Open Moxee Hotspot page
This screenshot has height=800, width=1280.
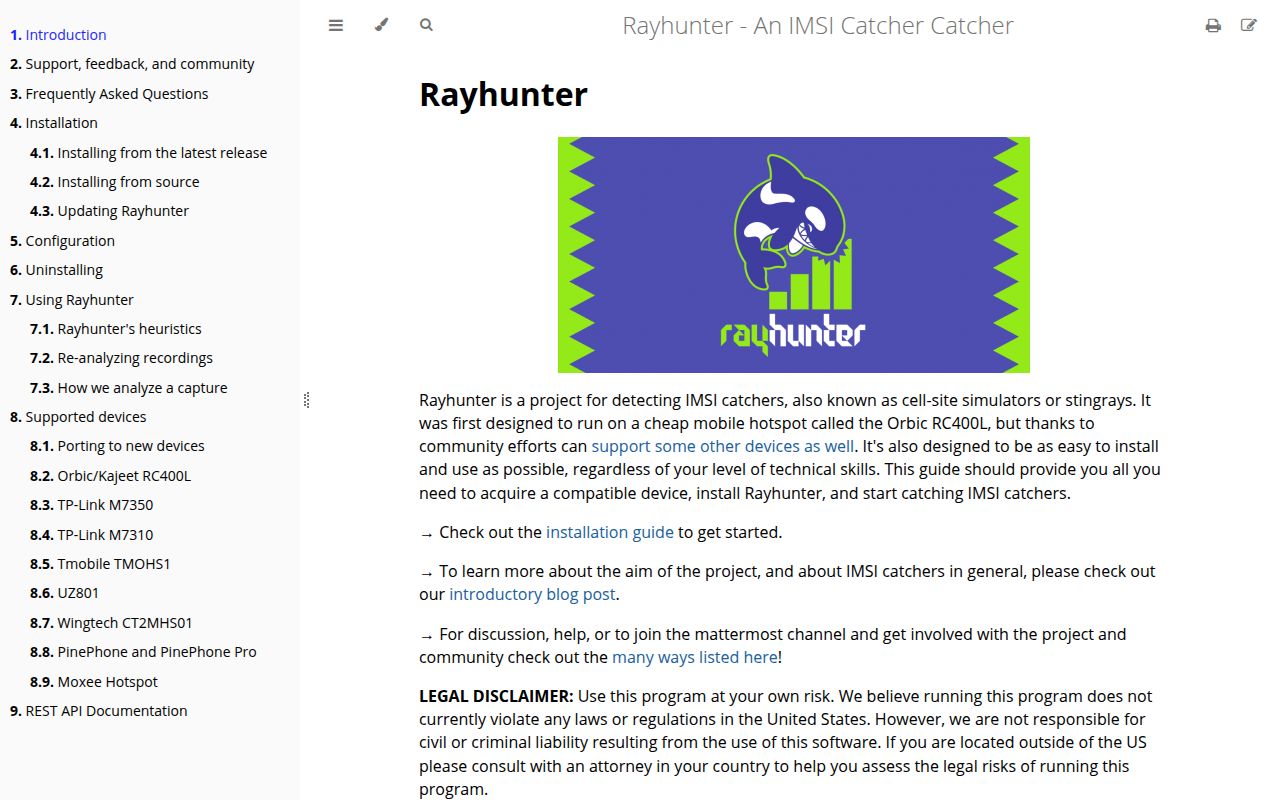tap(94, 682)
